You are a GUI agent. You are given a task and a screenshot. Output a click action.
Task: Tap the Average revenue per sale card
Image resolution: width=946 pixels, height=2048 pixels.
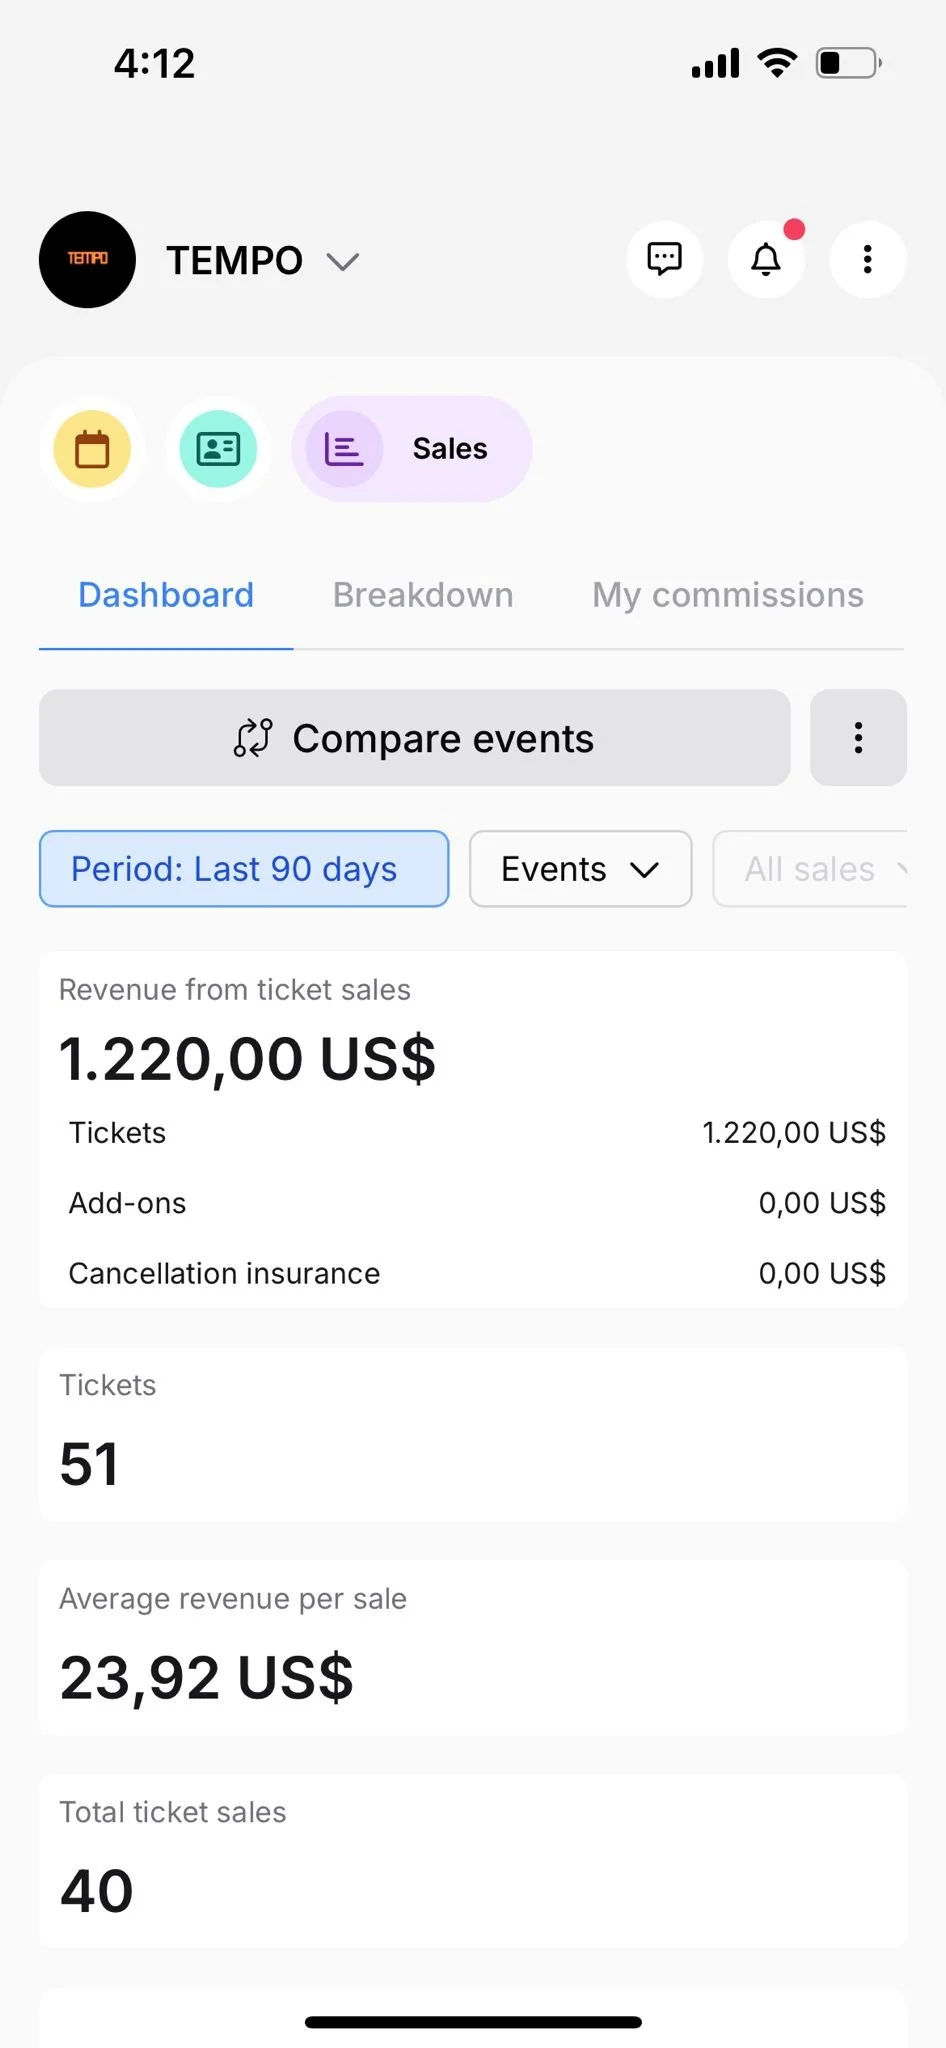tap(473, 1647)
